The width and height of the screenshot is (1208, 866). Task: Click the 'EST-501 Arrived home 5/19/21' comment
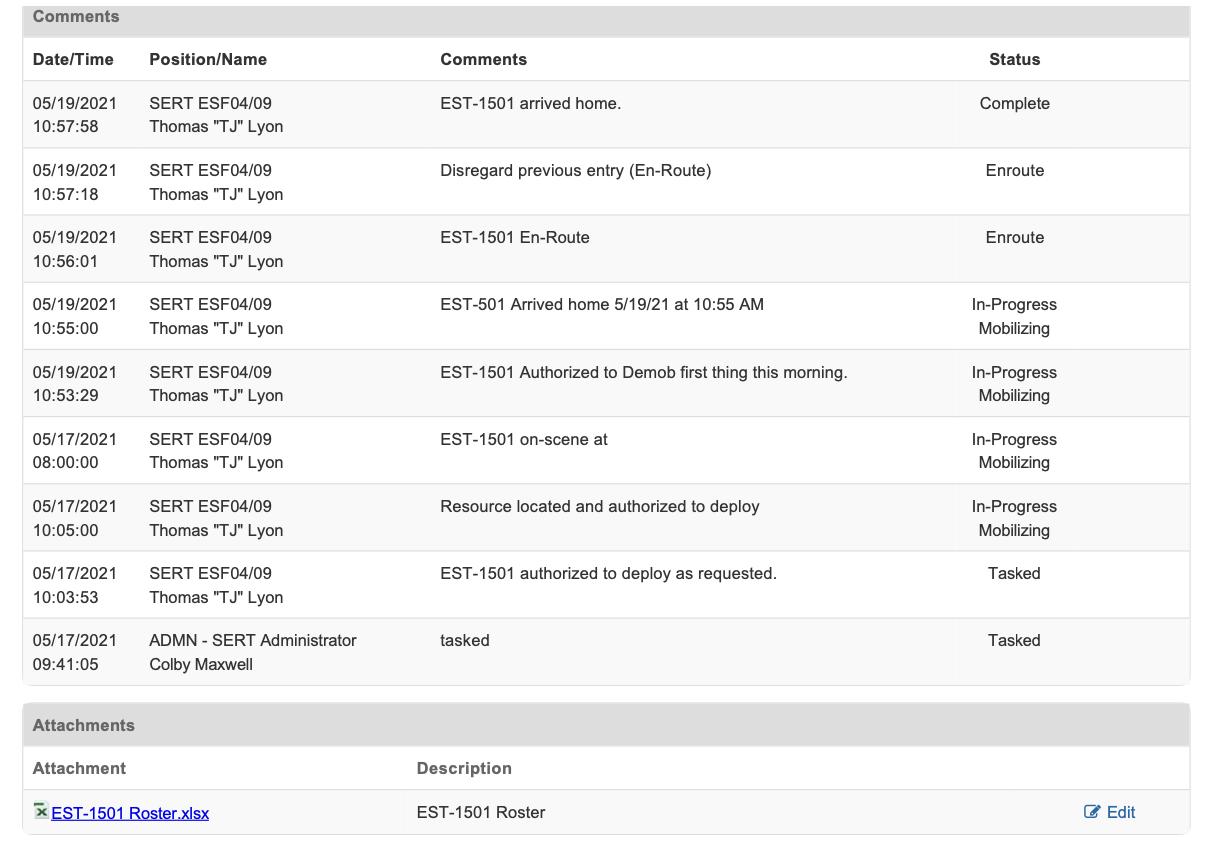click(x=601, y=304)
